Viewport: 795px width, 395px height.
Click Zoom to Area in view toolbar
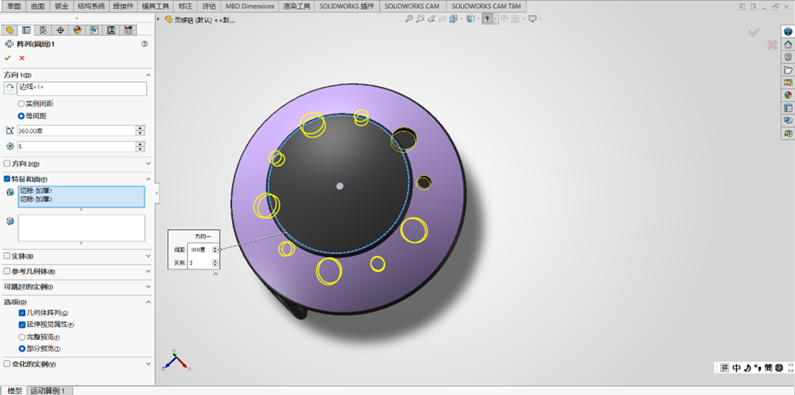(420, 19)
